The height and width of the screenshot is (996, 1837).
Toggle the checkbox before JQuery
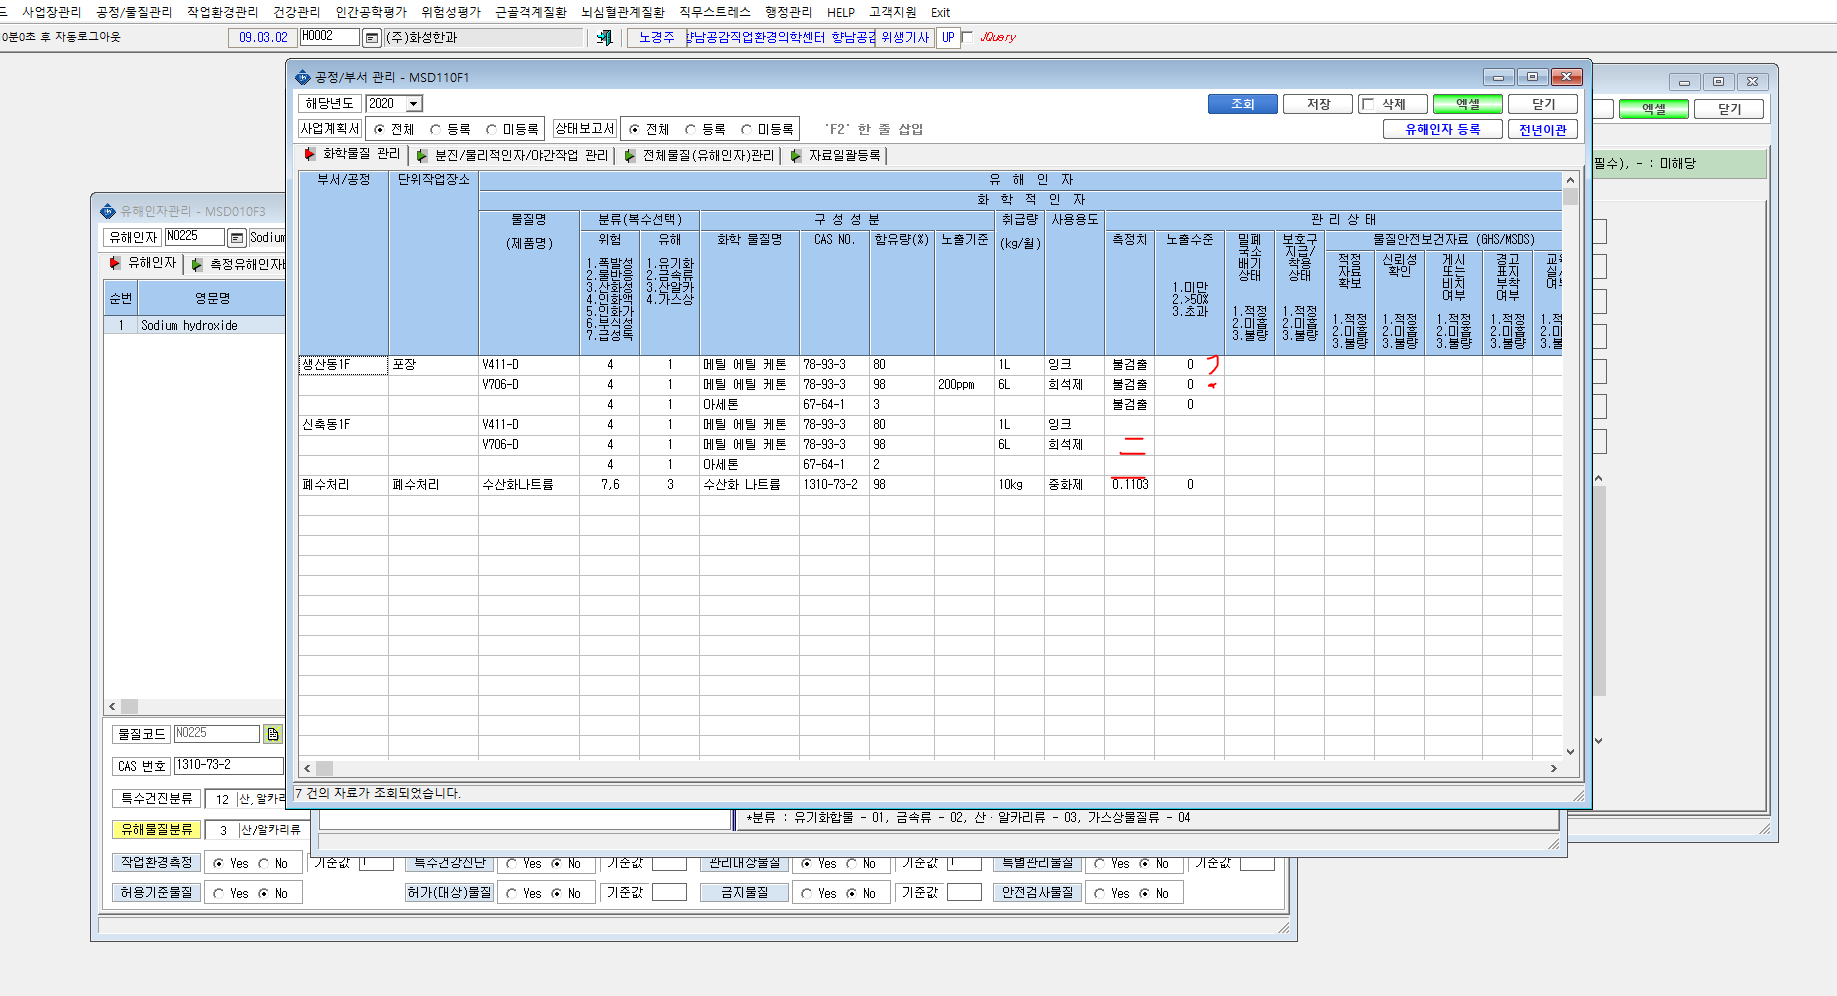pos(967,37)
